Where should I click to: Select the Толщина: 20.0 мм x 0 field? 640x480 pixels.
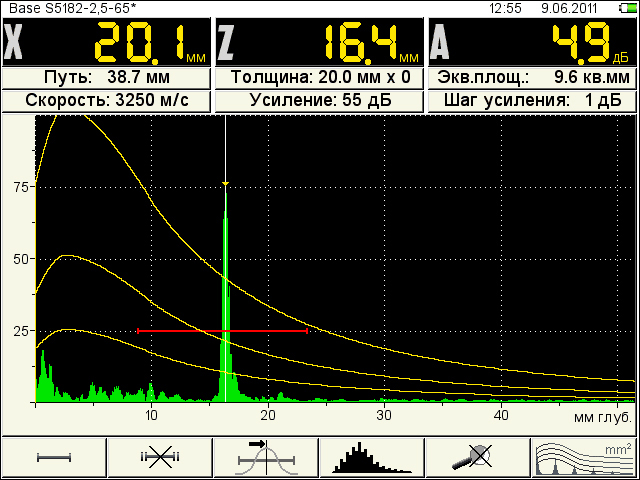point(319,78)
